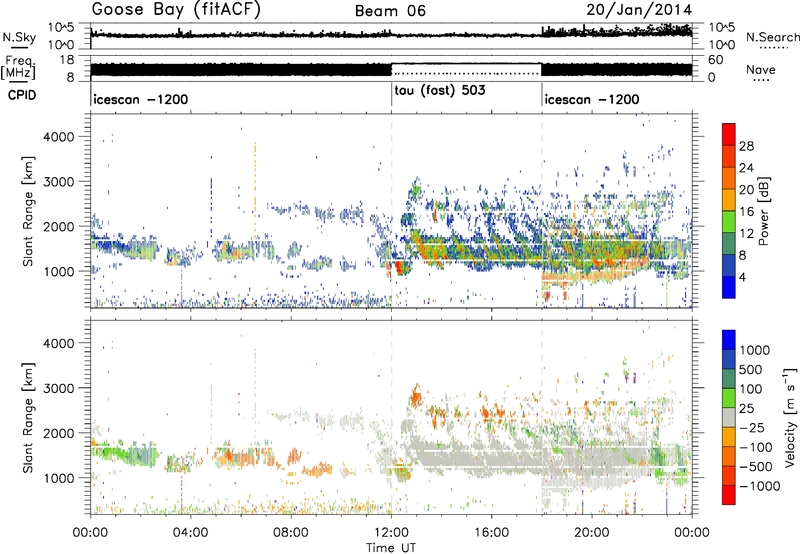Click the "12" value on the power colorbar
800x554 pixels.
pyautogui.click(x=746, y=234)
